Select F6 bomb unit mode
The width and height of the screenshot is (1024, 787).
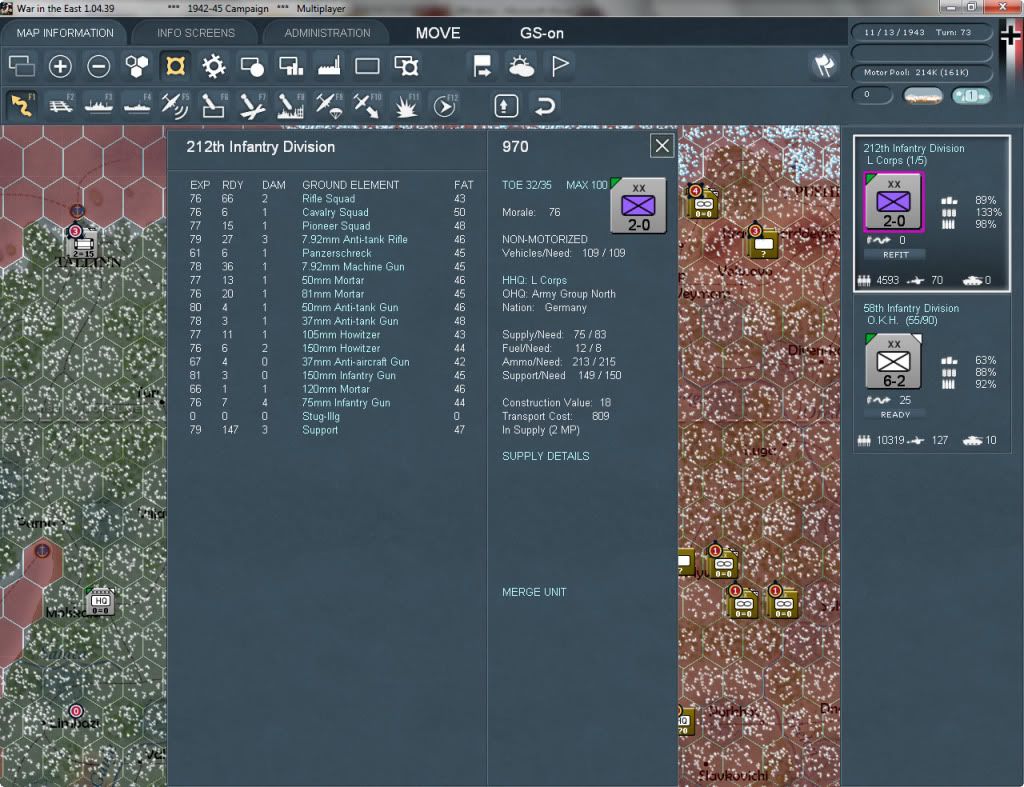(x=214, y=105)
